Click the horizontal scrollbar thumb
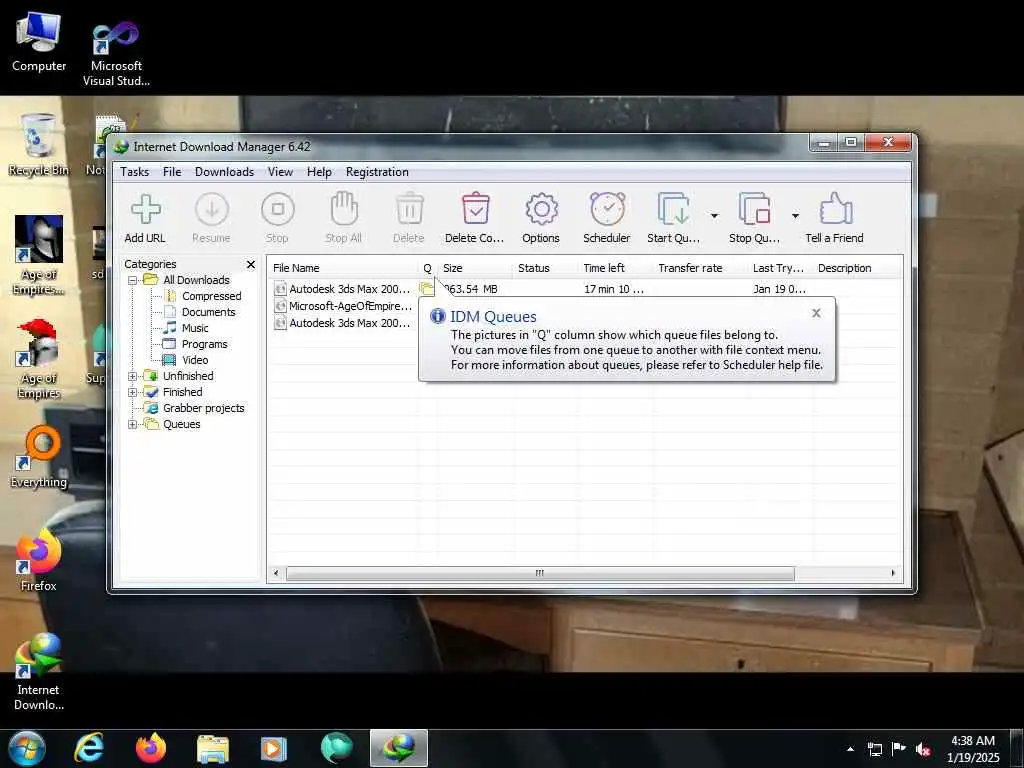 point(540,573)
